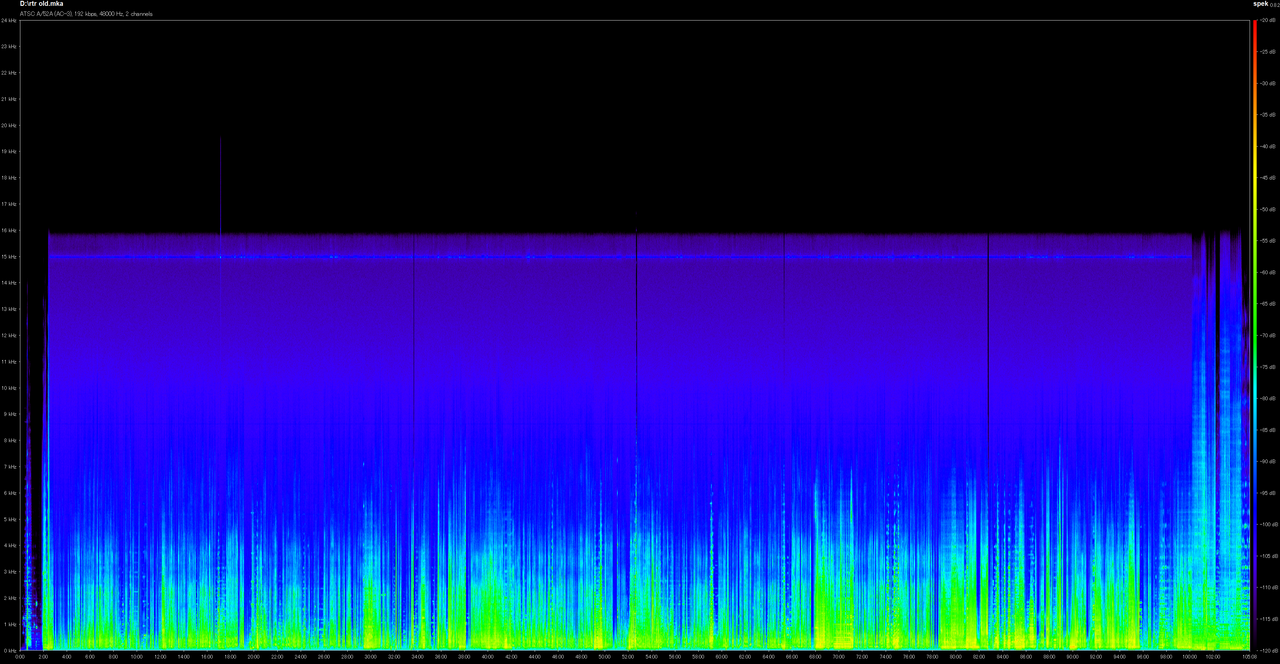The image size is (1280, 664).
Task: Click the 'spek' logo text
Action: point(1261,4)
